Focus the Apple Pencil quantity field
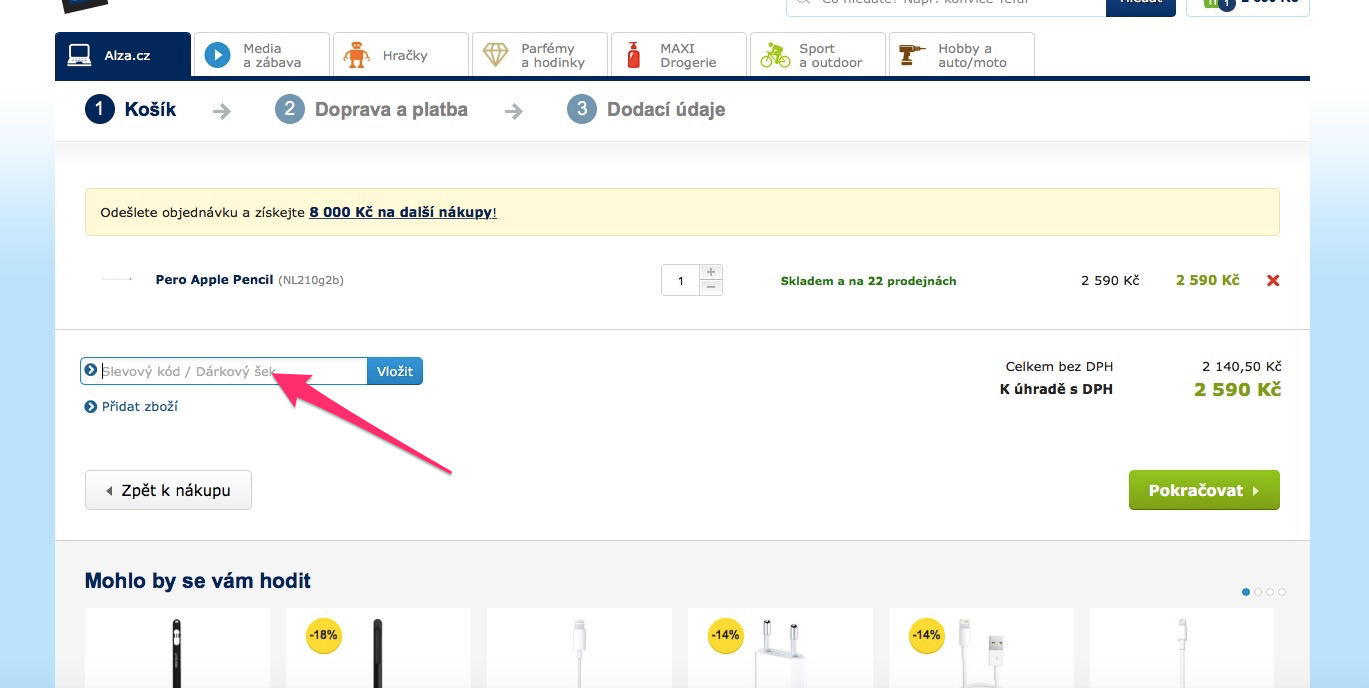Image resolution: width=1369 pixels, height=688 pixels. coord(681,280)
